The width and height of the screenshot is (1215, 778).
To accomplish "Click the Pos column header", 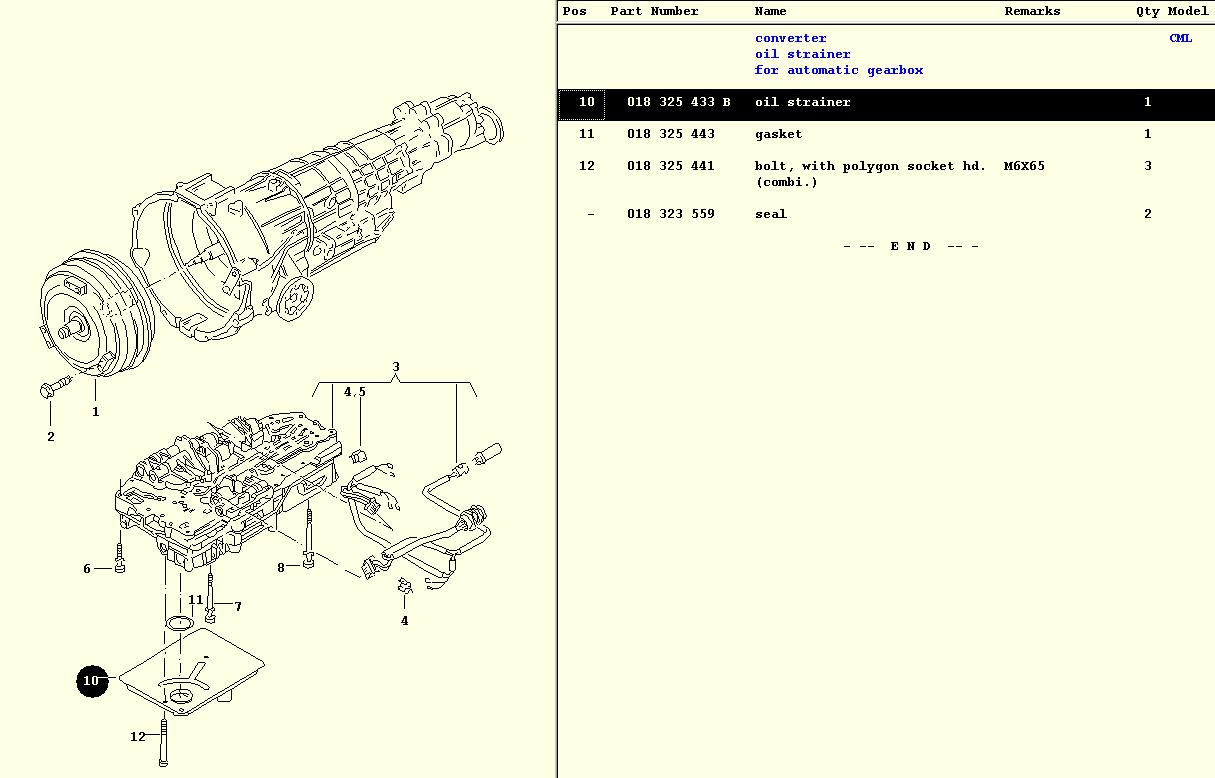I will pyautogui.click(x=575, y=11).
